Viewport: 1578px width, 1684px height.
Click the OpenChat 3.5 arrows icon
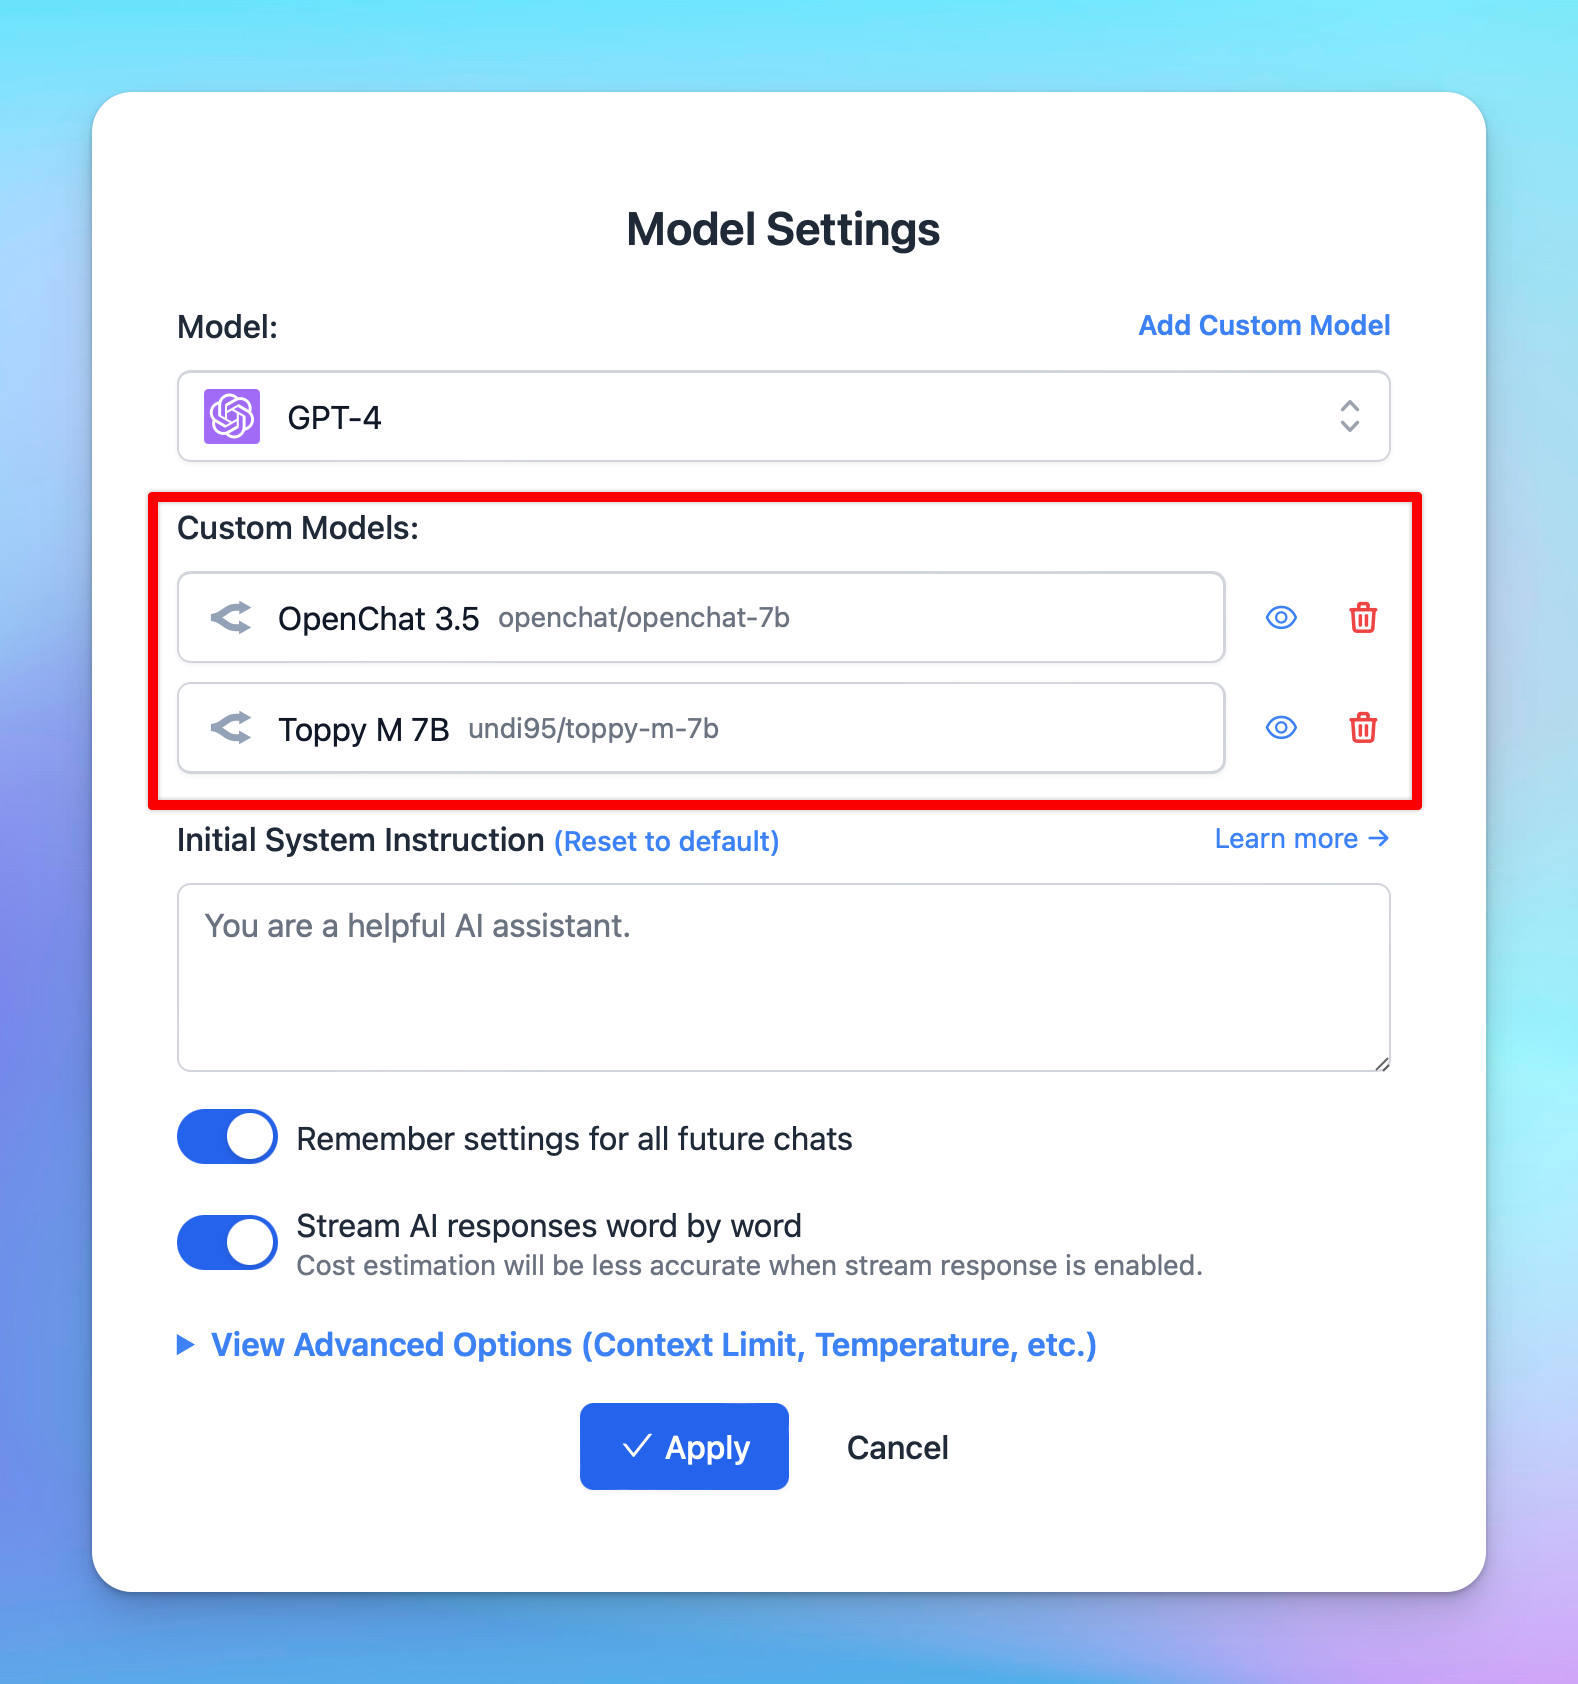pos(231,618)
